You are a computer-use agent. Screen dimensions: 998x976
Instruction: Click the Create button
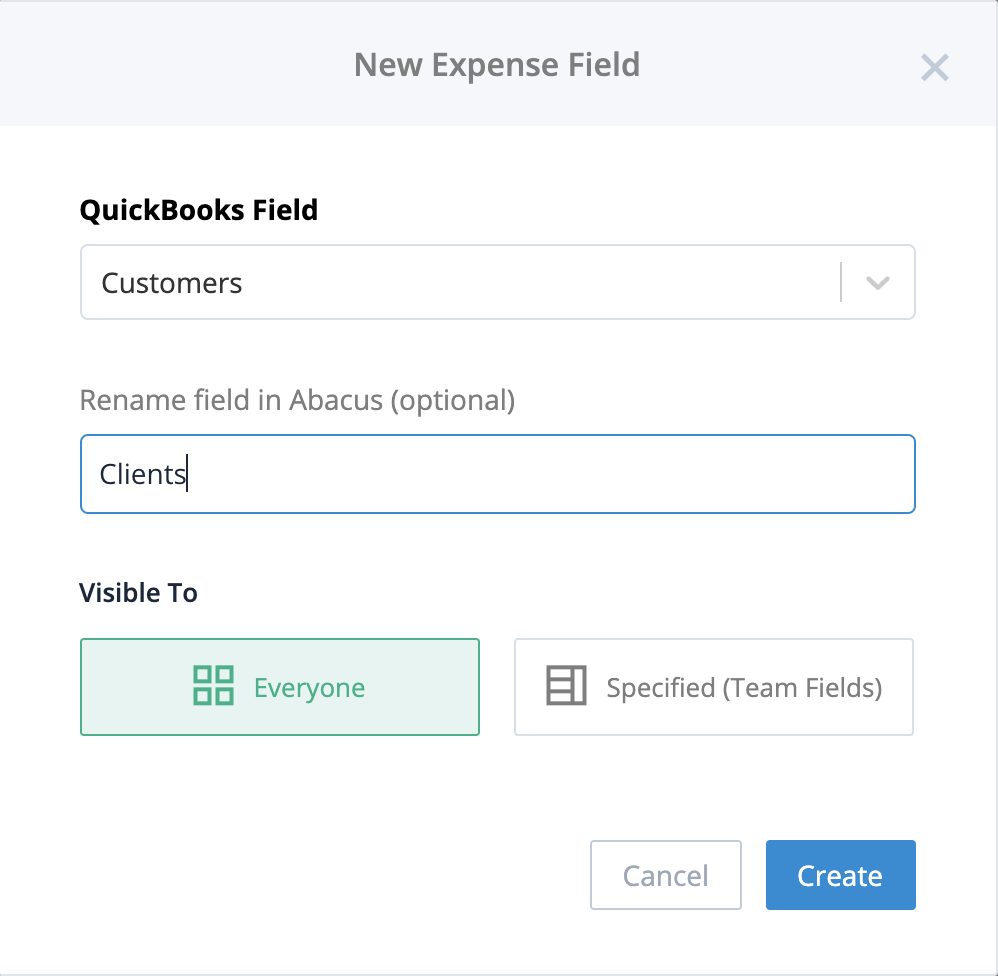click(840, 875)
